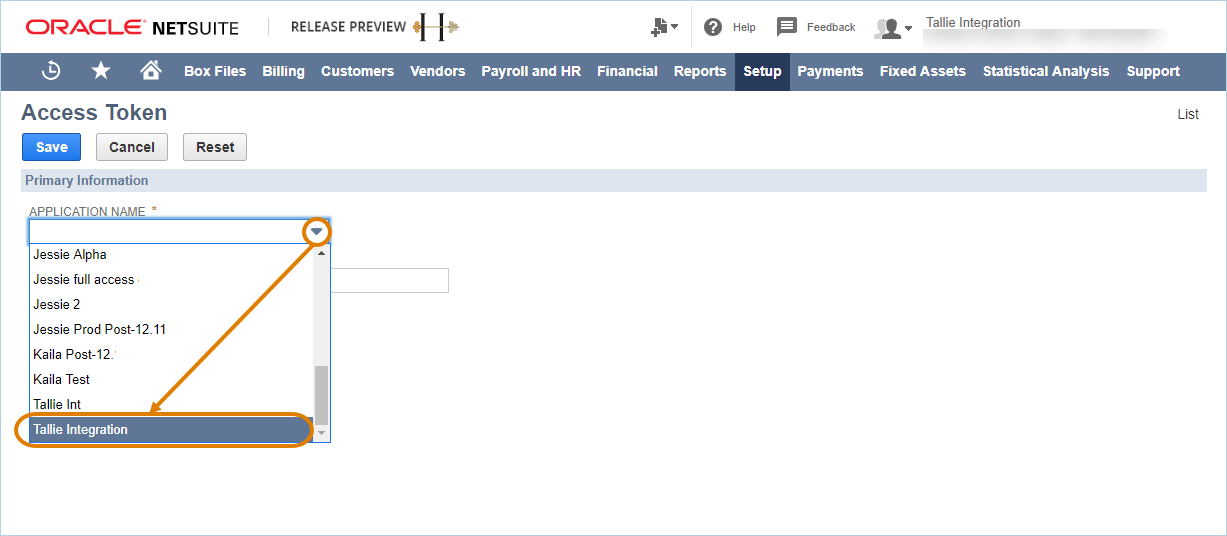Select Jessie Alpha from the list
This screenshot has height=536, width=1227.
pyautogui.click(x=171, y=254)
